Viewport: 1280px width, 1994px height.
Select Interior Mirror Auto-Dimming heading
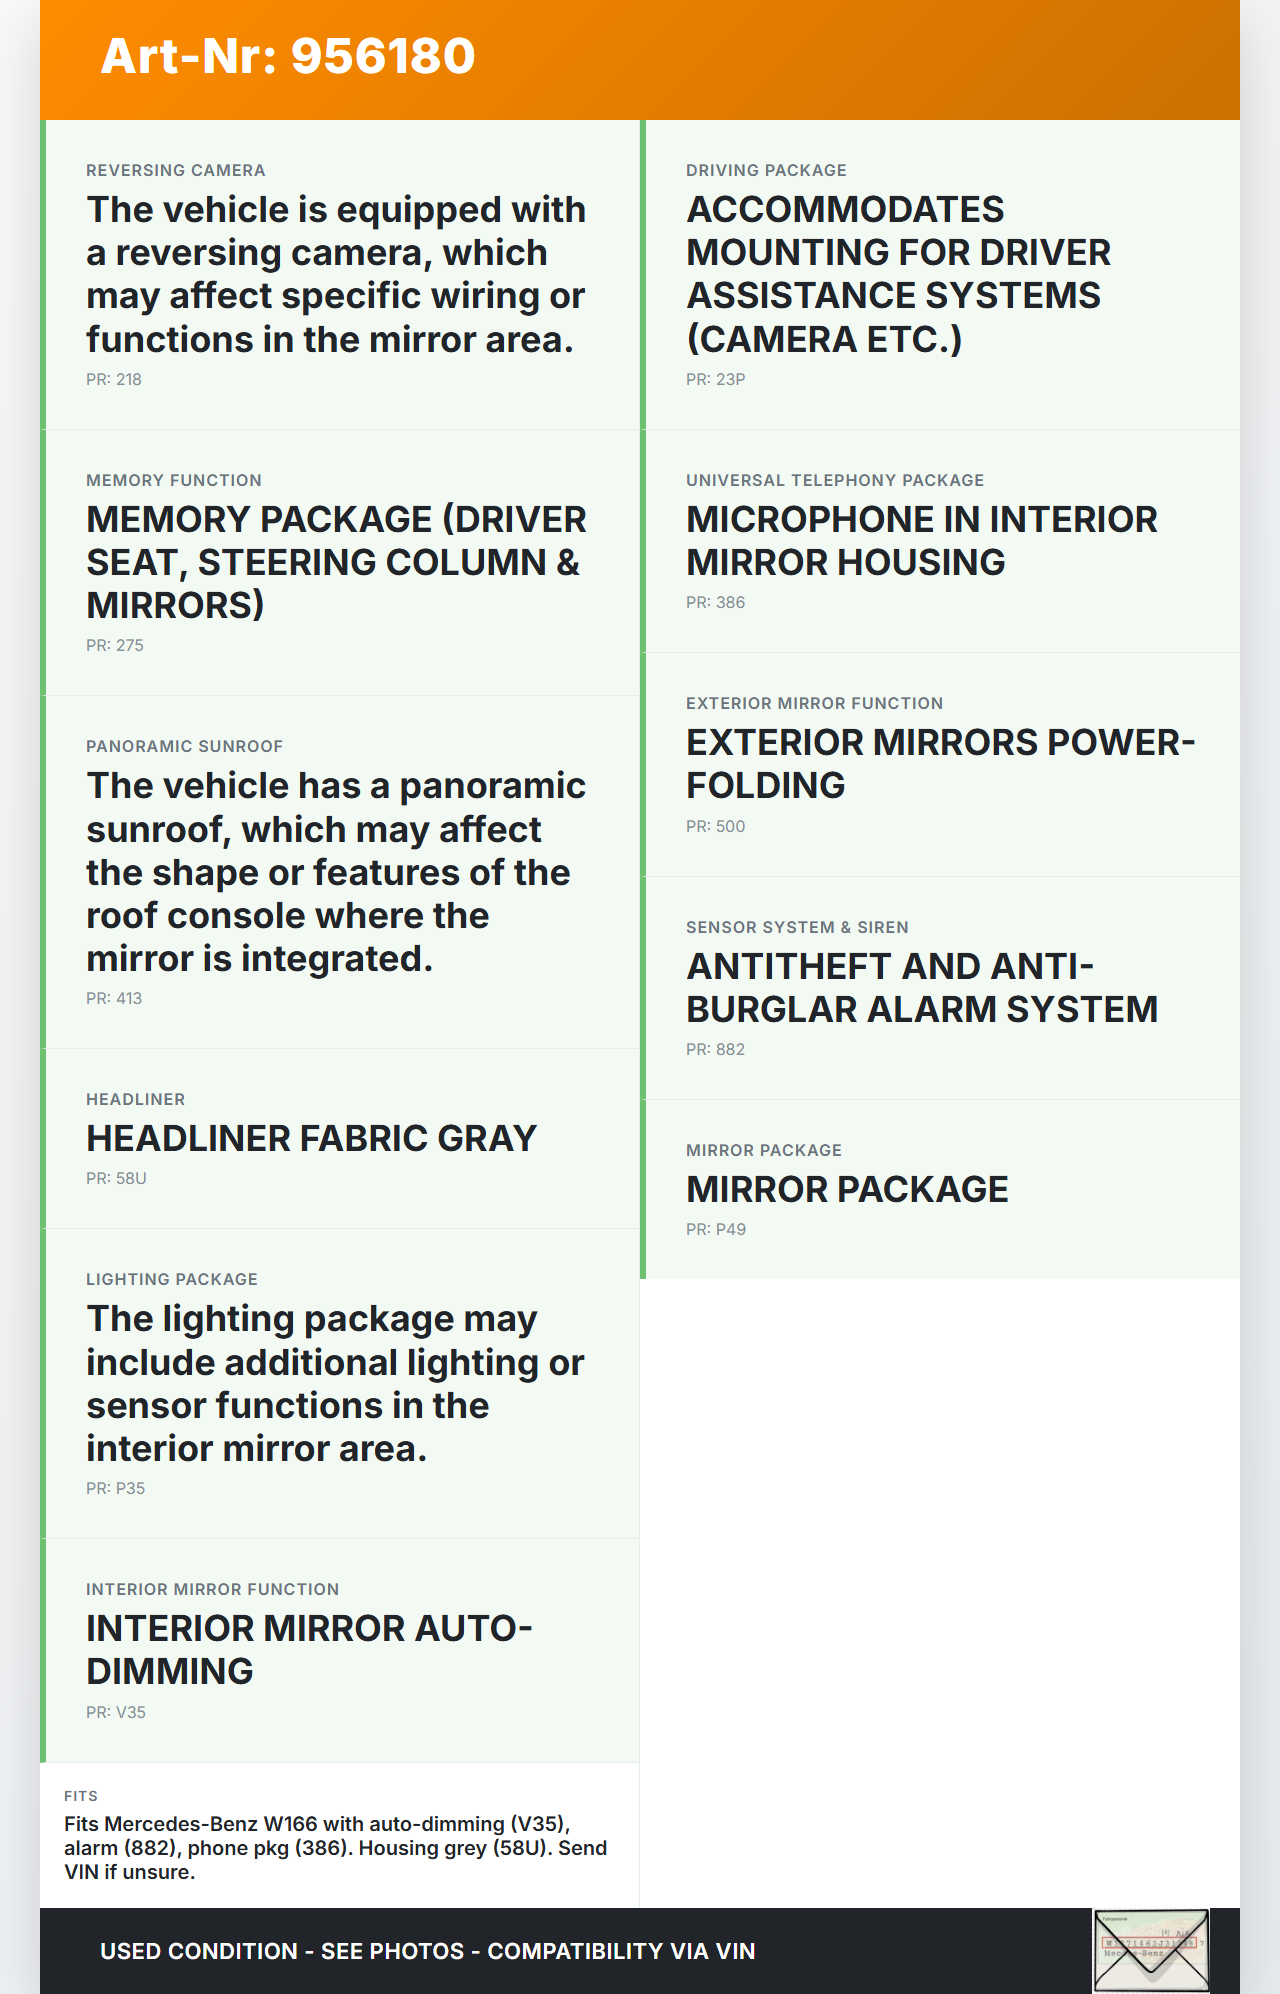309,1649
